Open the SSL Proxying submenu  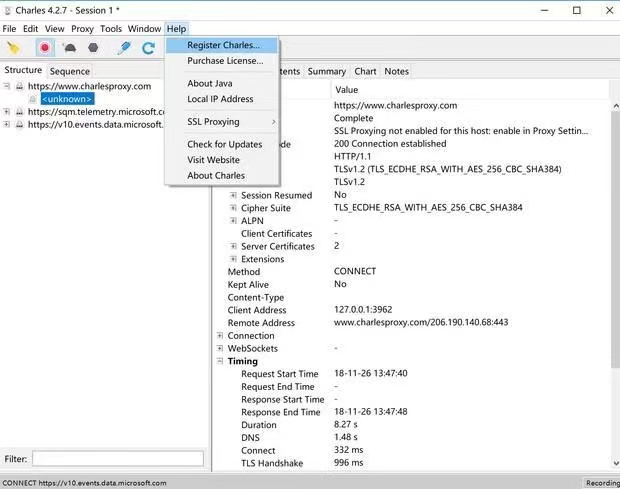[x=223, y=122]
